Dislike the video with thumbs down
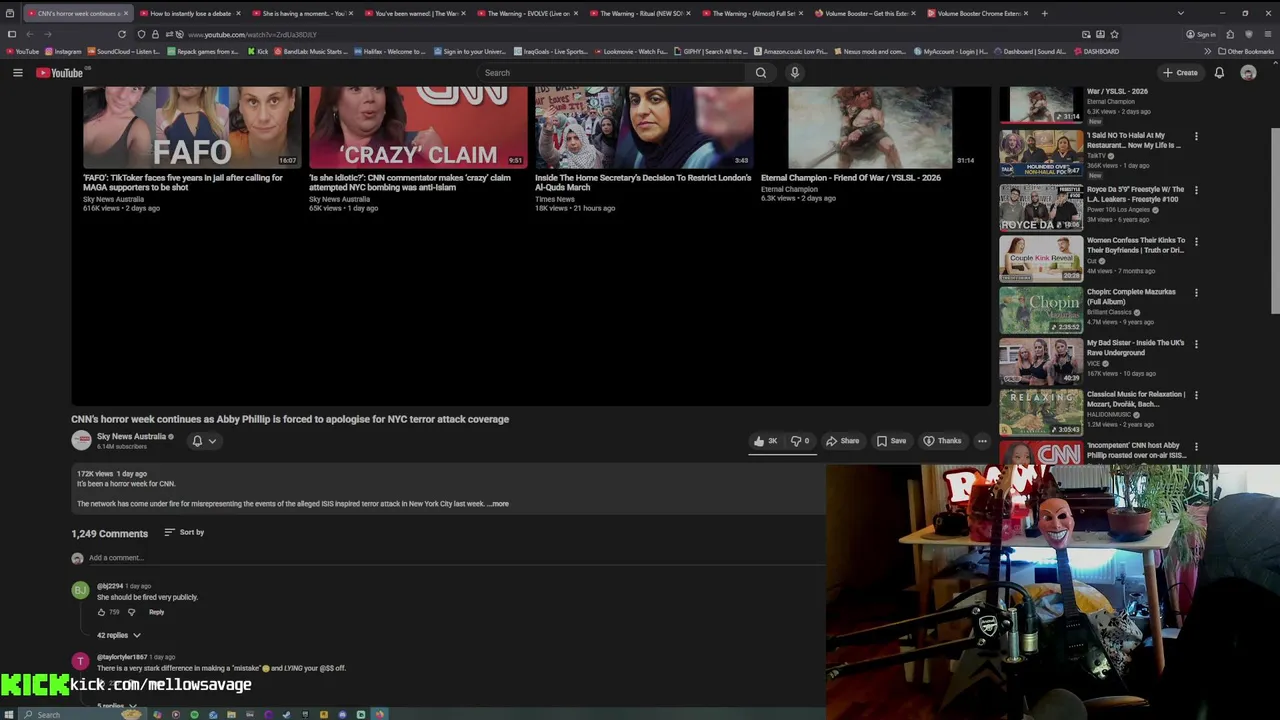This screenshot has height=720, width=1280. click(x=800, y=441)
